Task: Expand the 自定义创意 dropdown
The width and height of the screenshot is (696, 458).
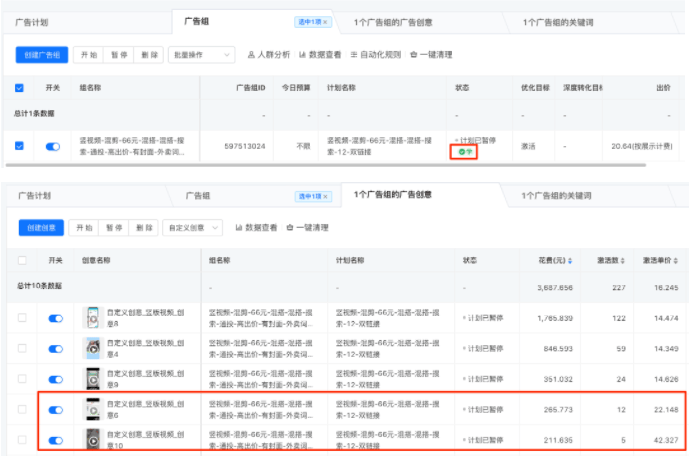Action: coord(193,228)
